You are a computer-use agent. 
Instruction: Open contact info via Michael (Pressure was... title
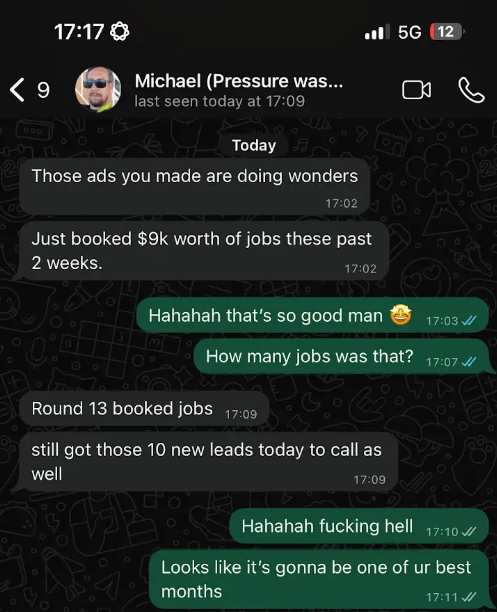coord(239,81)
